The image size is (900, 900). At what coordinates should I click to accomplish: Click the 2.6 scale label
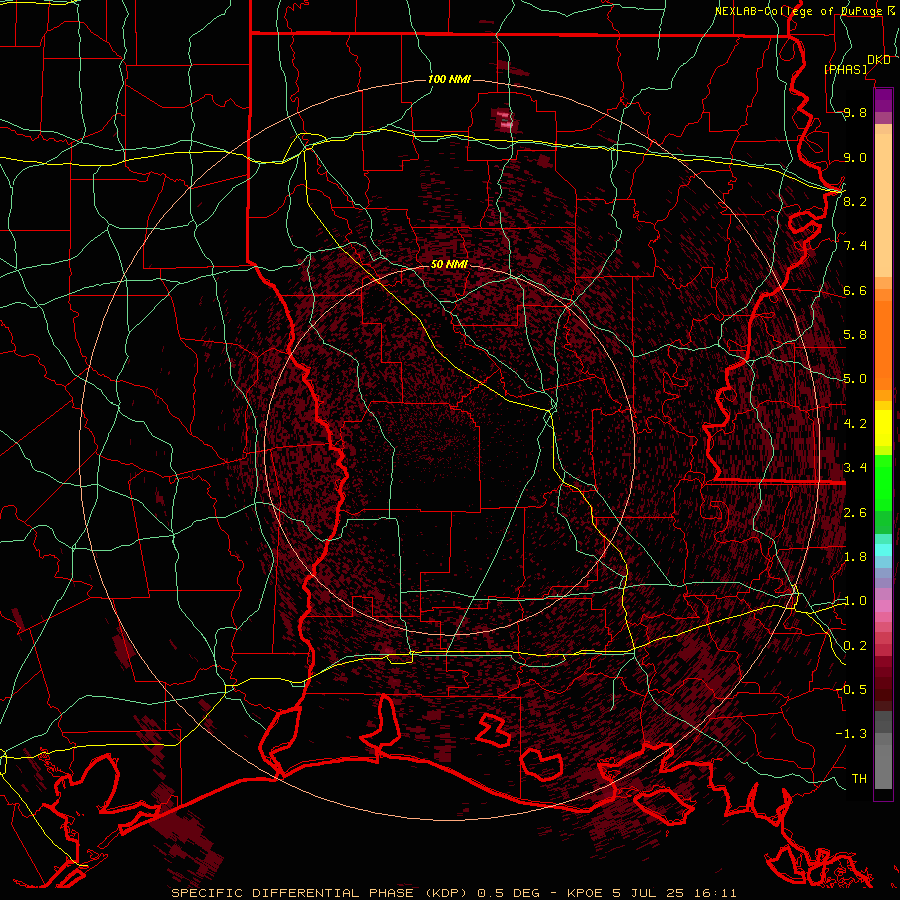point(855,512)
